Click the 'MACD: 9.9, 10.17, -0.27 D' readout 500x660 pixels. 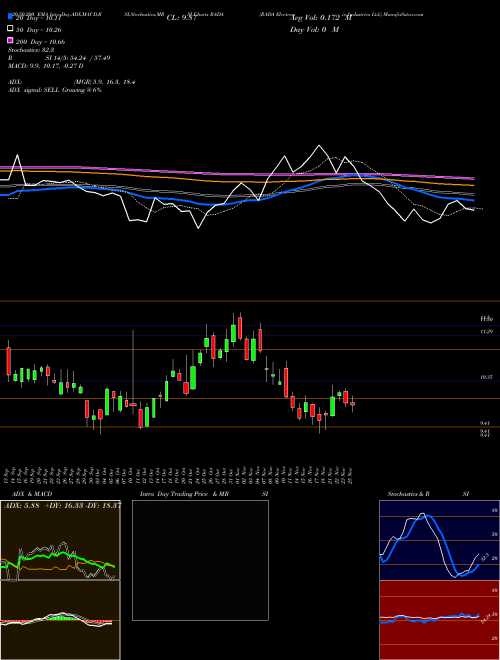pyautogui.click(x=45, y=66)
